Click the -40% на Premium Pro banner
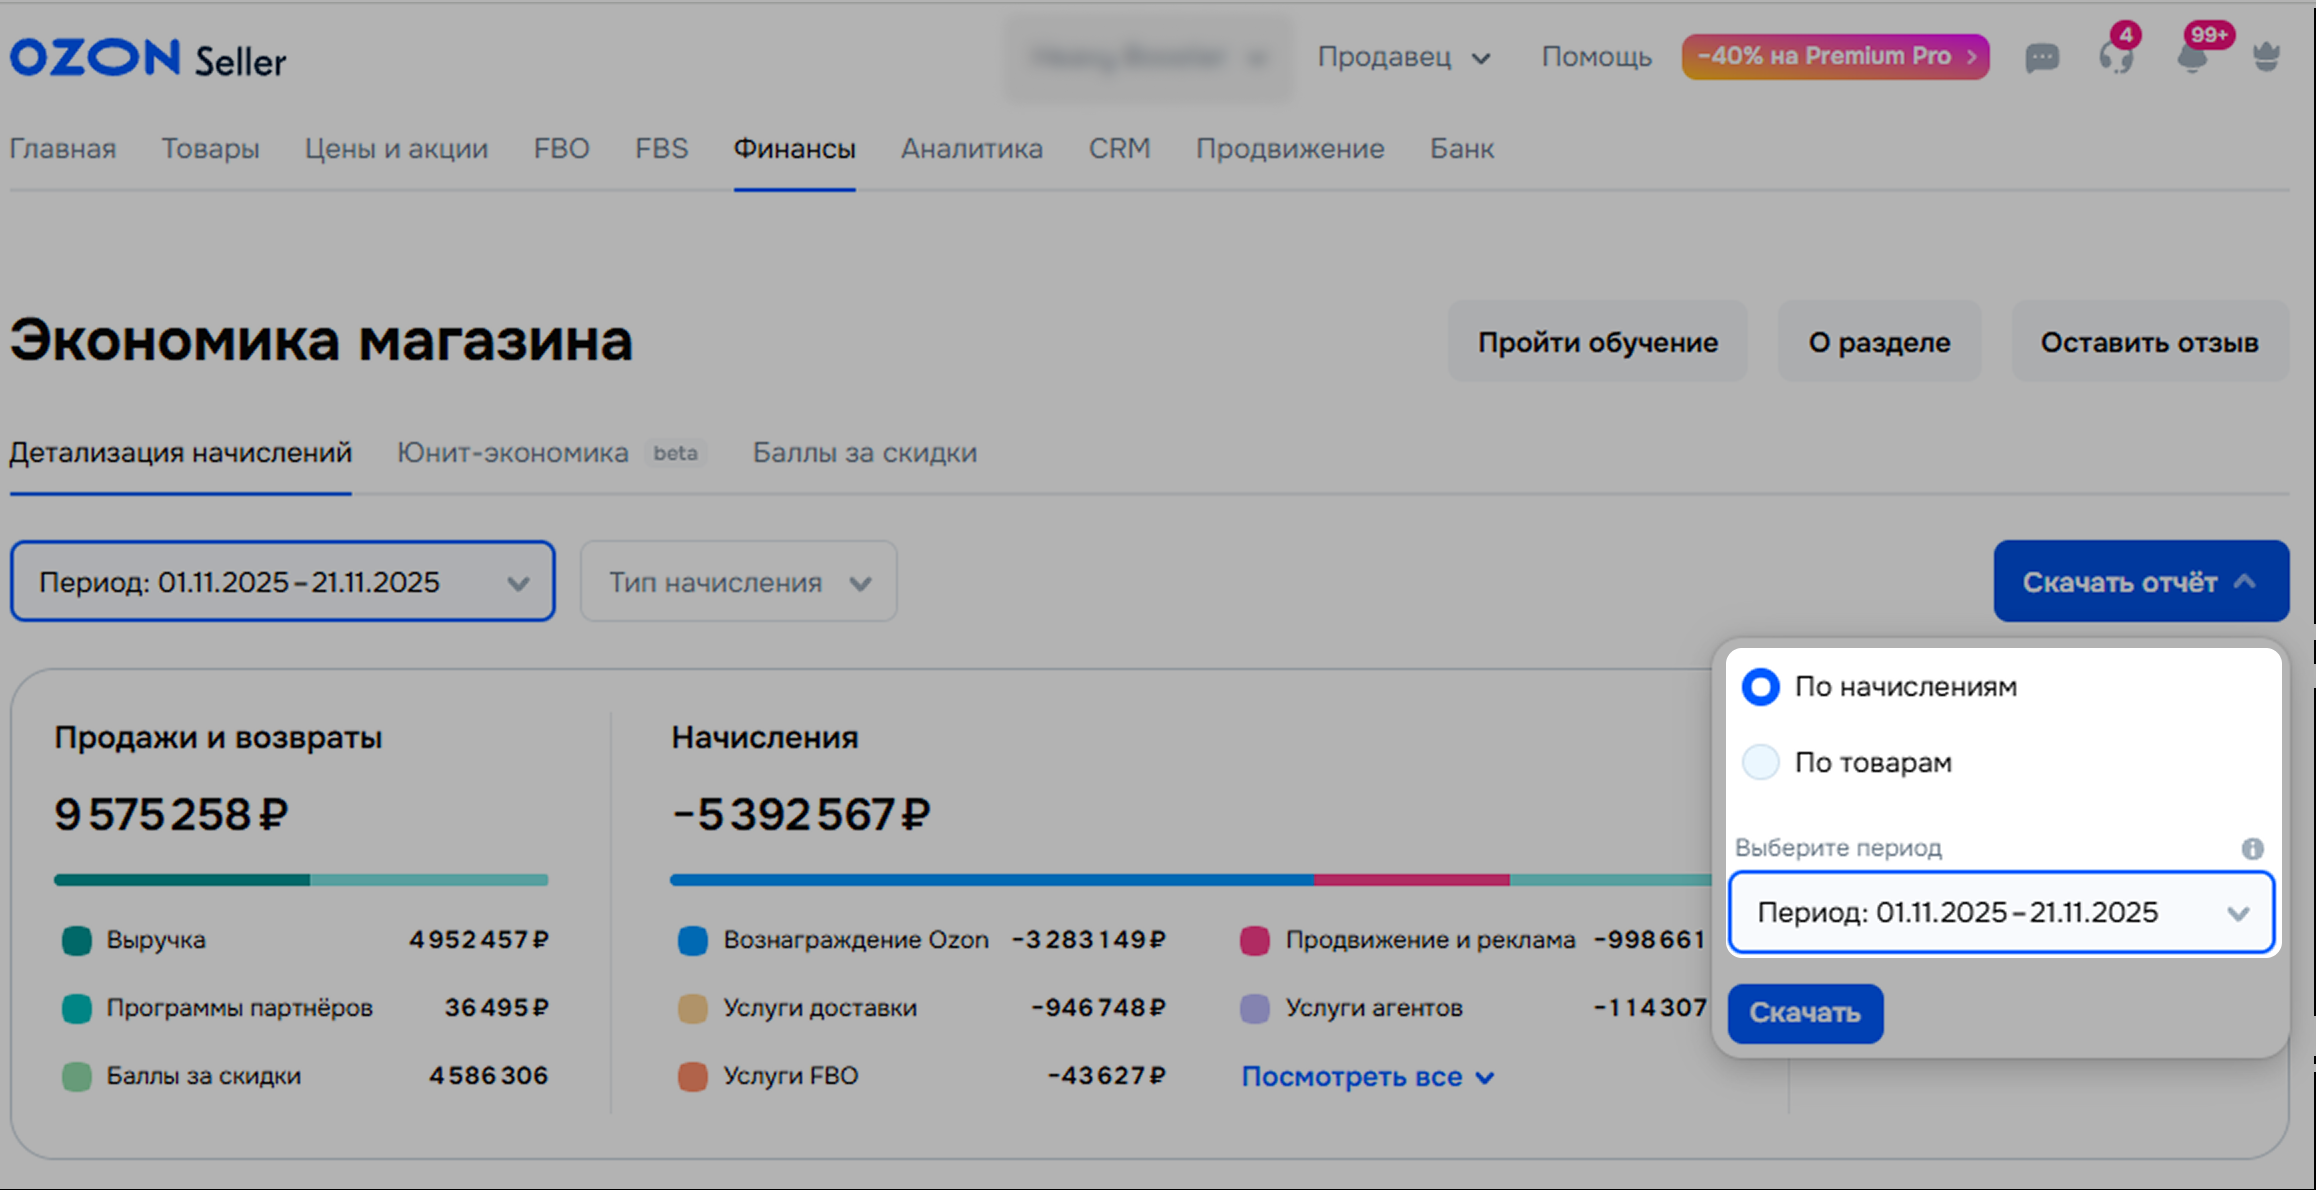2316x1190 pixels. (1835, 56)
